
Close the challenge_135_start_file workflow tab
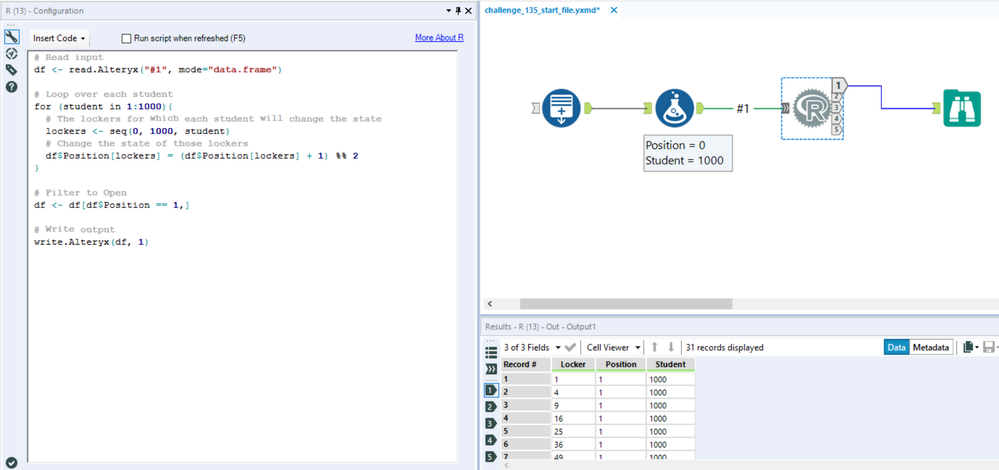coord(614,10)
